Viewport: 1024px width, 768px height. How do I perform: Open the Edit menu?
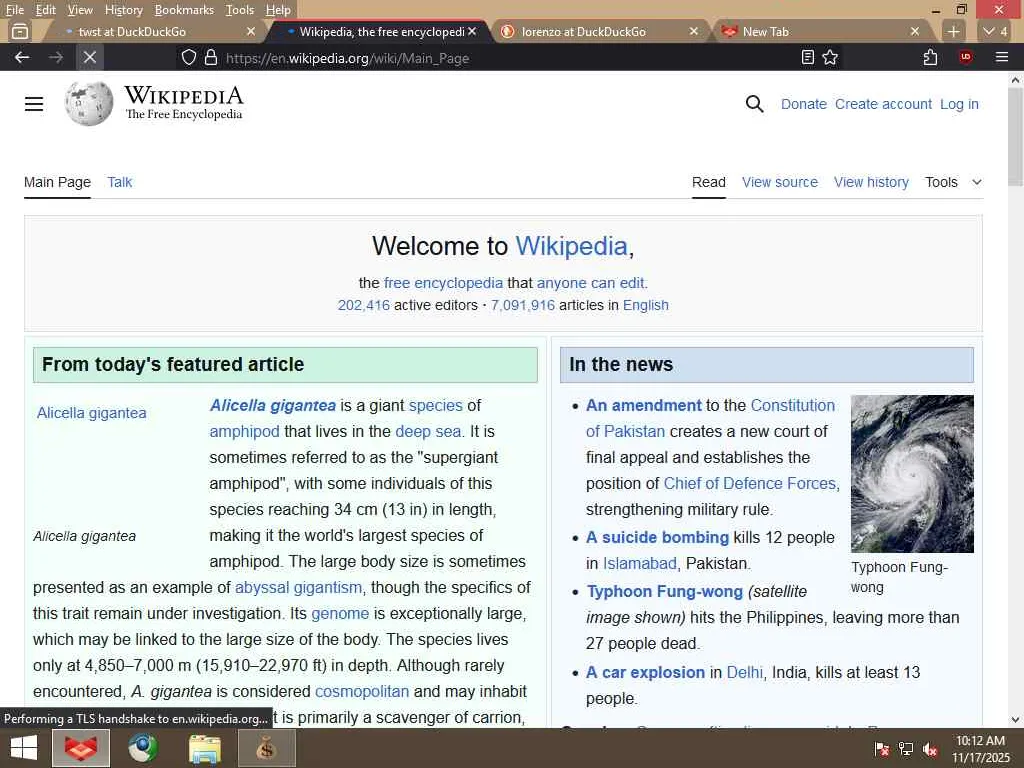click(x=45, y=10)
